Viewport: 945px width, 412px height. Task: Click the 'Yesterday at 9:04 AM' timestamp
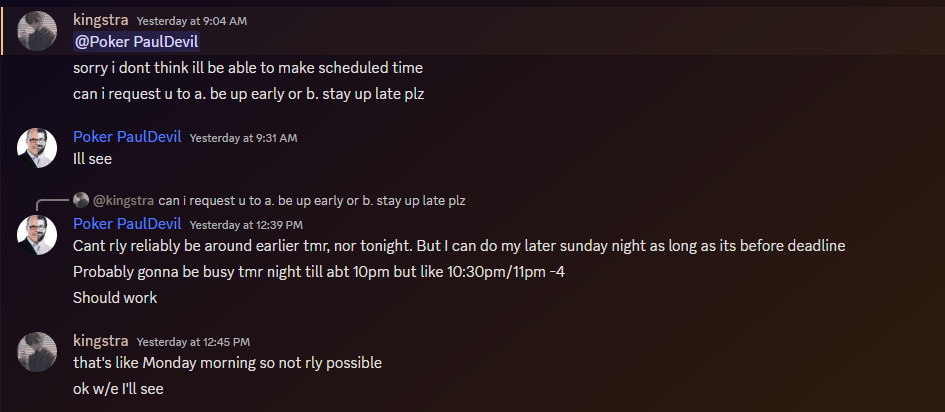192,21
